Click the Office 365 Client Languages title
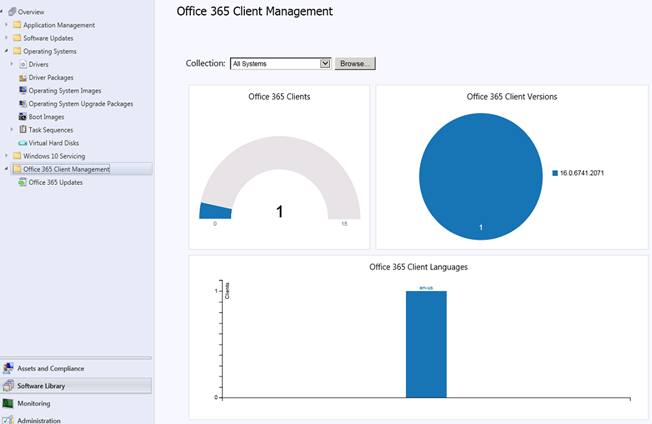 coord(418,267)
